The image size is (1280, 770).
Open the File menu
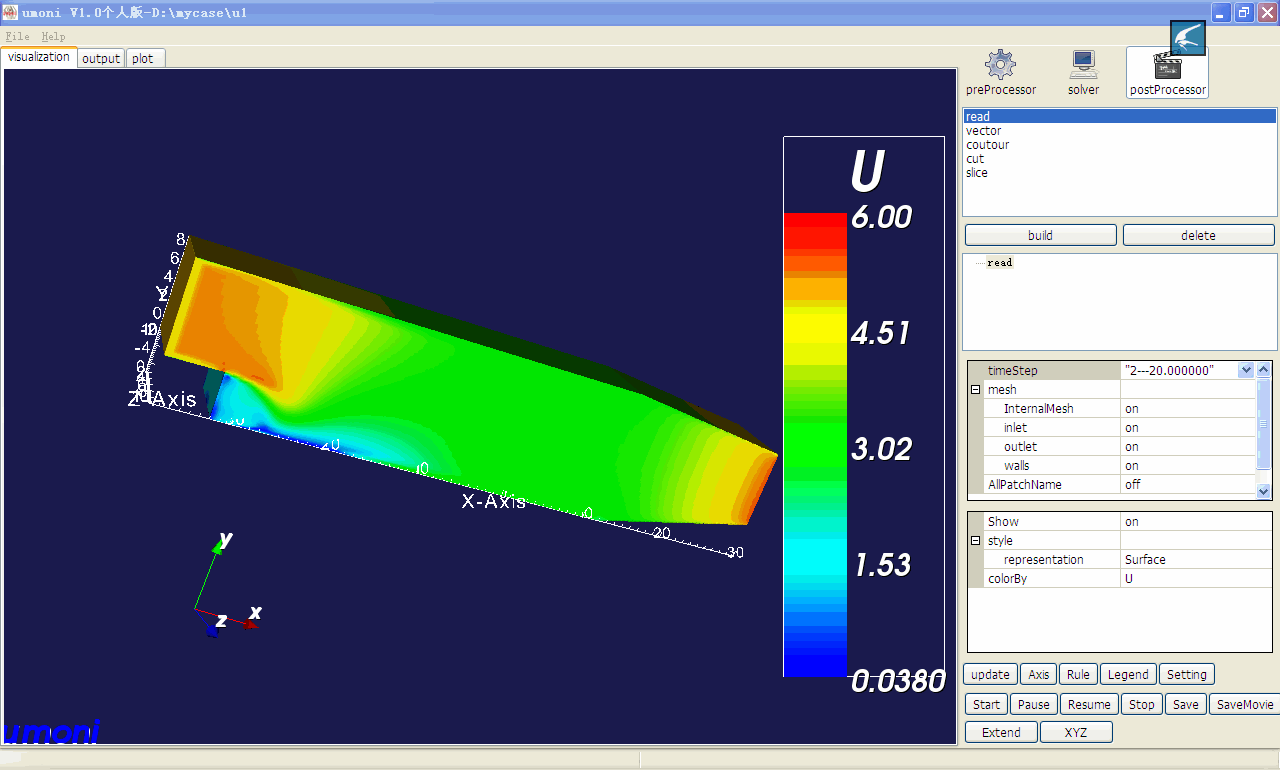coord(17,36)
